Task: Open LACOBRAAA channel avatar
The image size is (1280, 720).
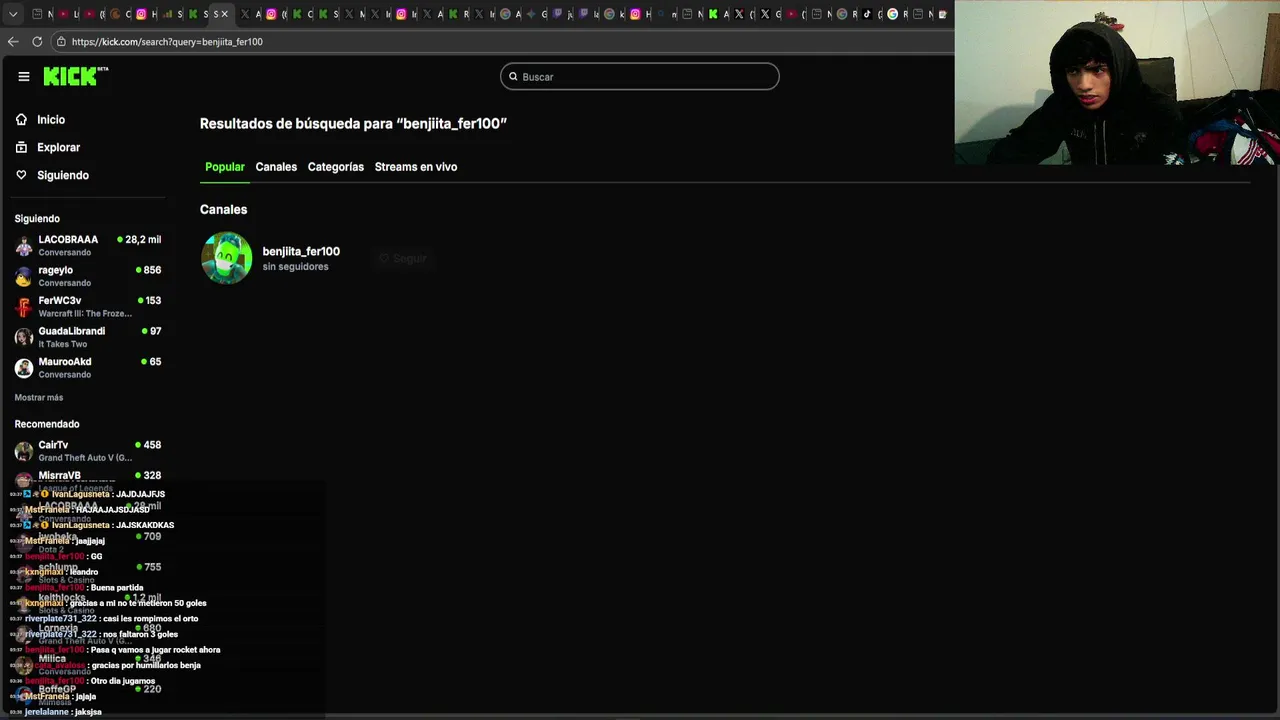Action: 23,245
